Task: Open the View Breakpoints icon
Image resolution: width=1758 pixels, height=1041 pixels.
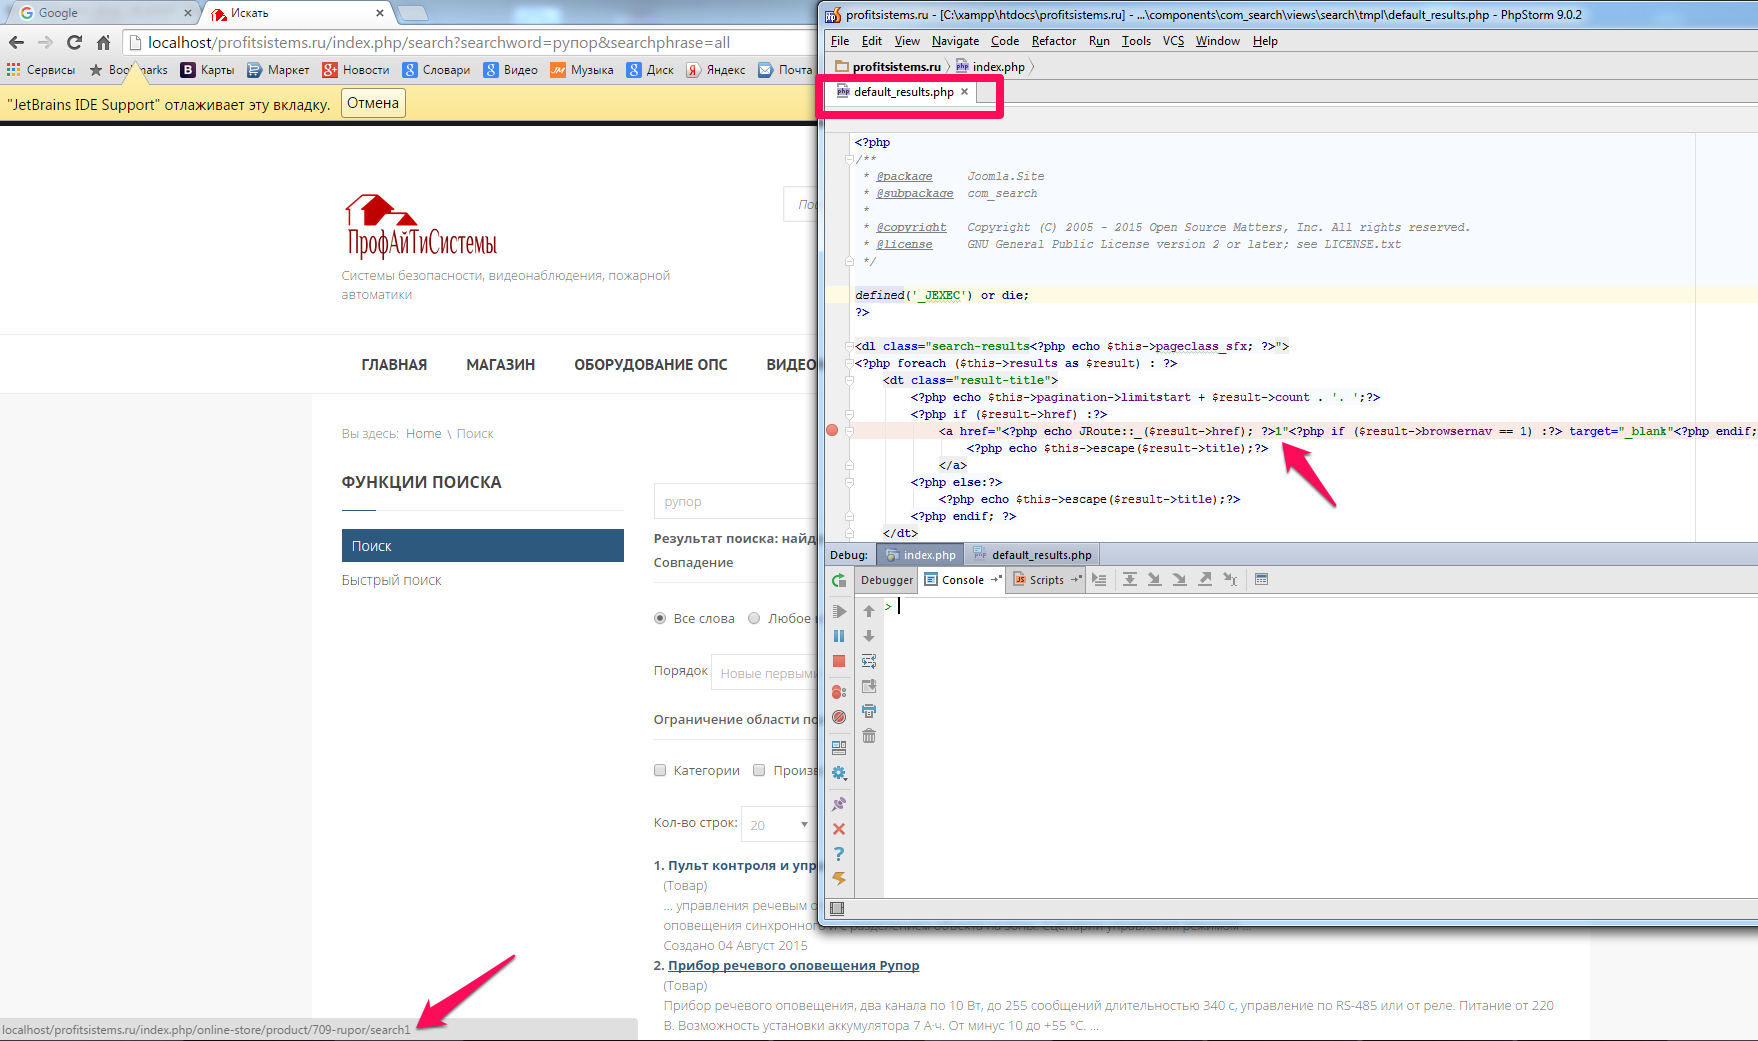Action: [x=839, y=692]
